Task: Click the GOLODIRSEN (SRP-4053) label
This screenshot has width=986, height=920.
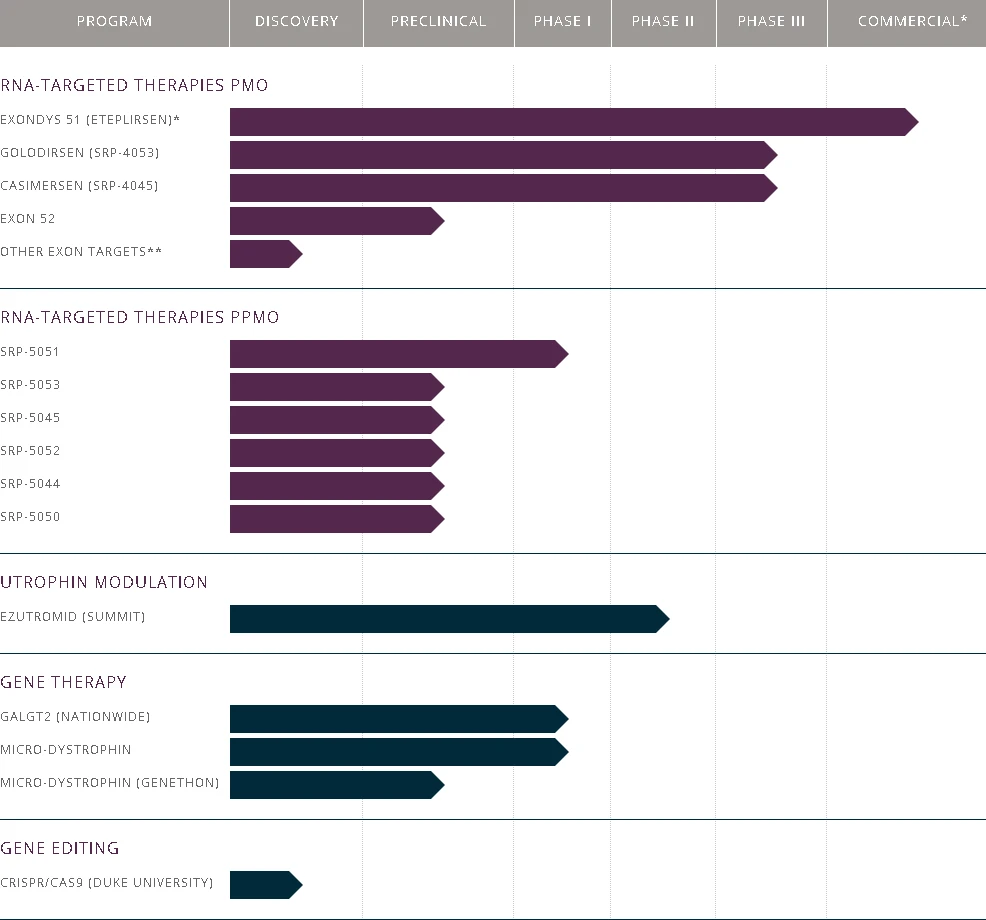Action: tap(80, 153)
